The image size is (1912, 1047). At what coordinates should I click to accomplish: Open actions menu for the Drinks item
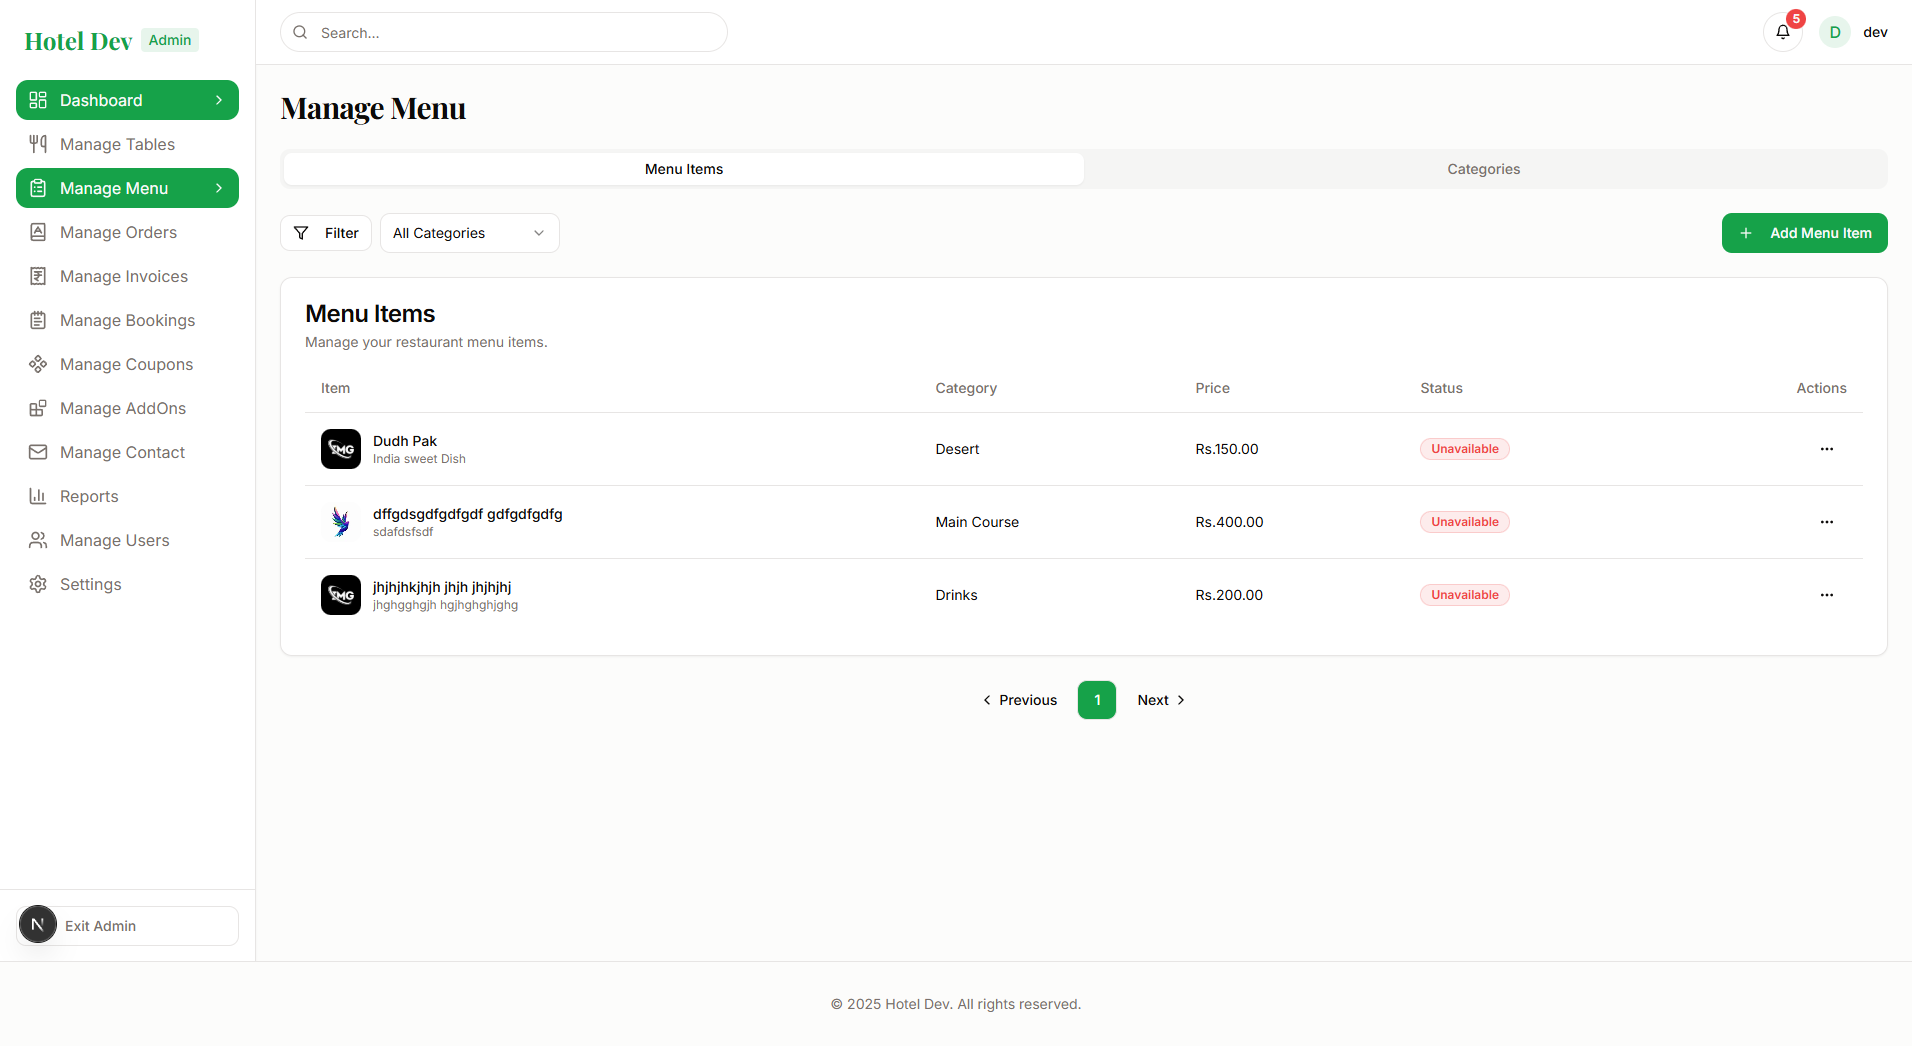pyautogui.click(x=1826, y=595)
